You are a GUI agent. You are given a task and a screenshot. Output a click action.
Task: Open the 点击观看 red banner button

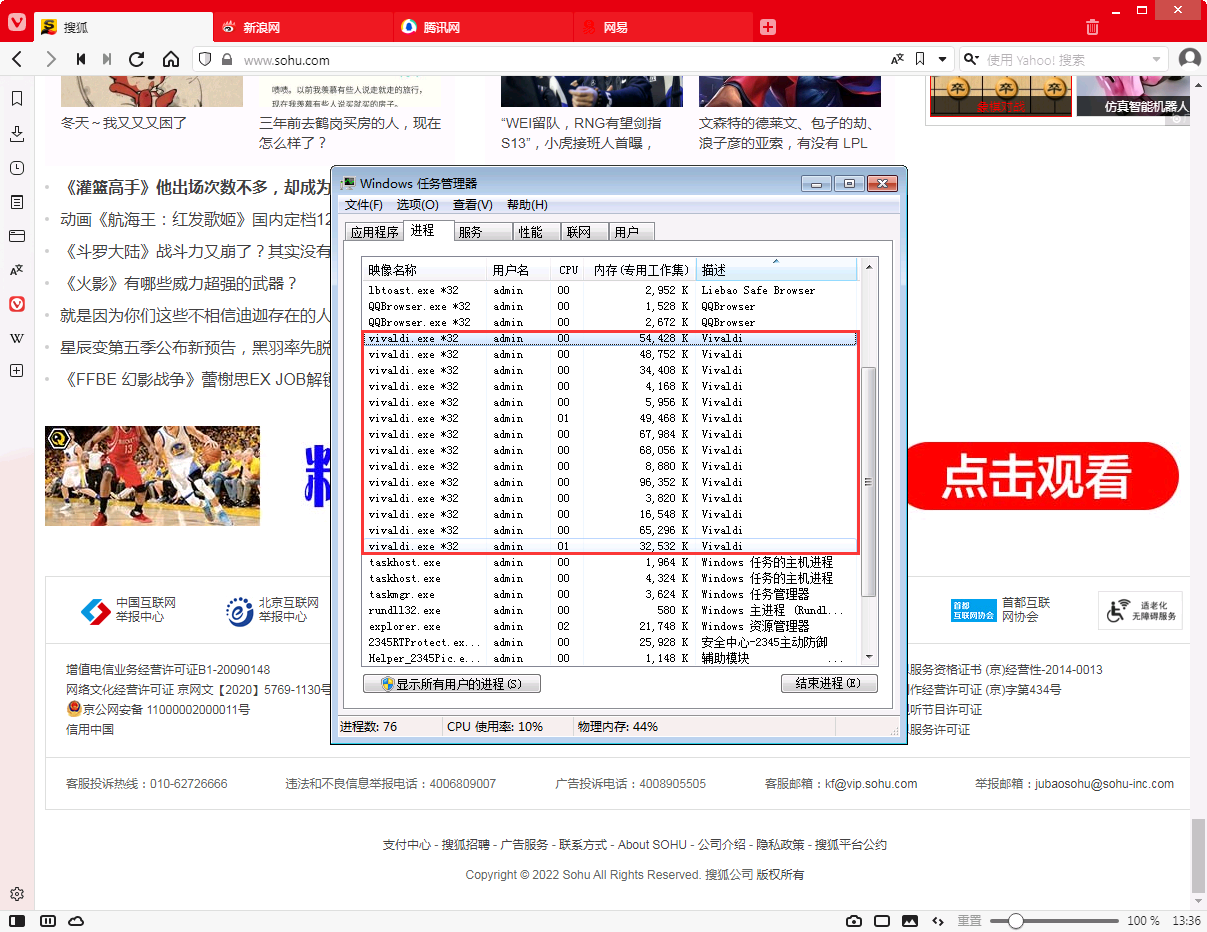(x=1041, y=476)
